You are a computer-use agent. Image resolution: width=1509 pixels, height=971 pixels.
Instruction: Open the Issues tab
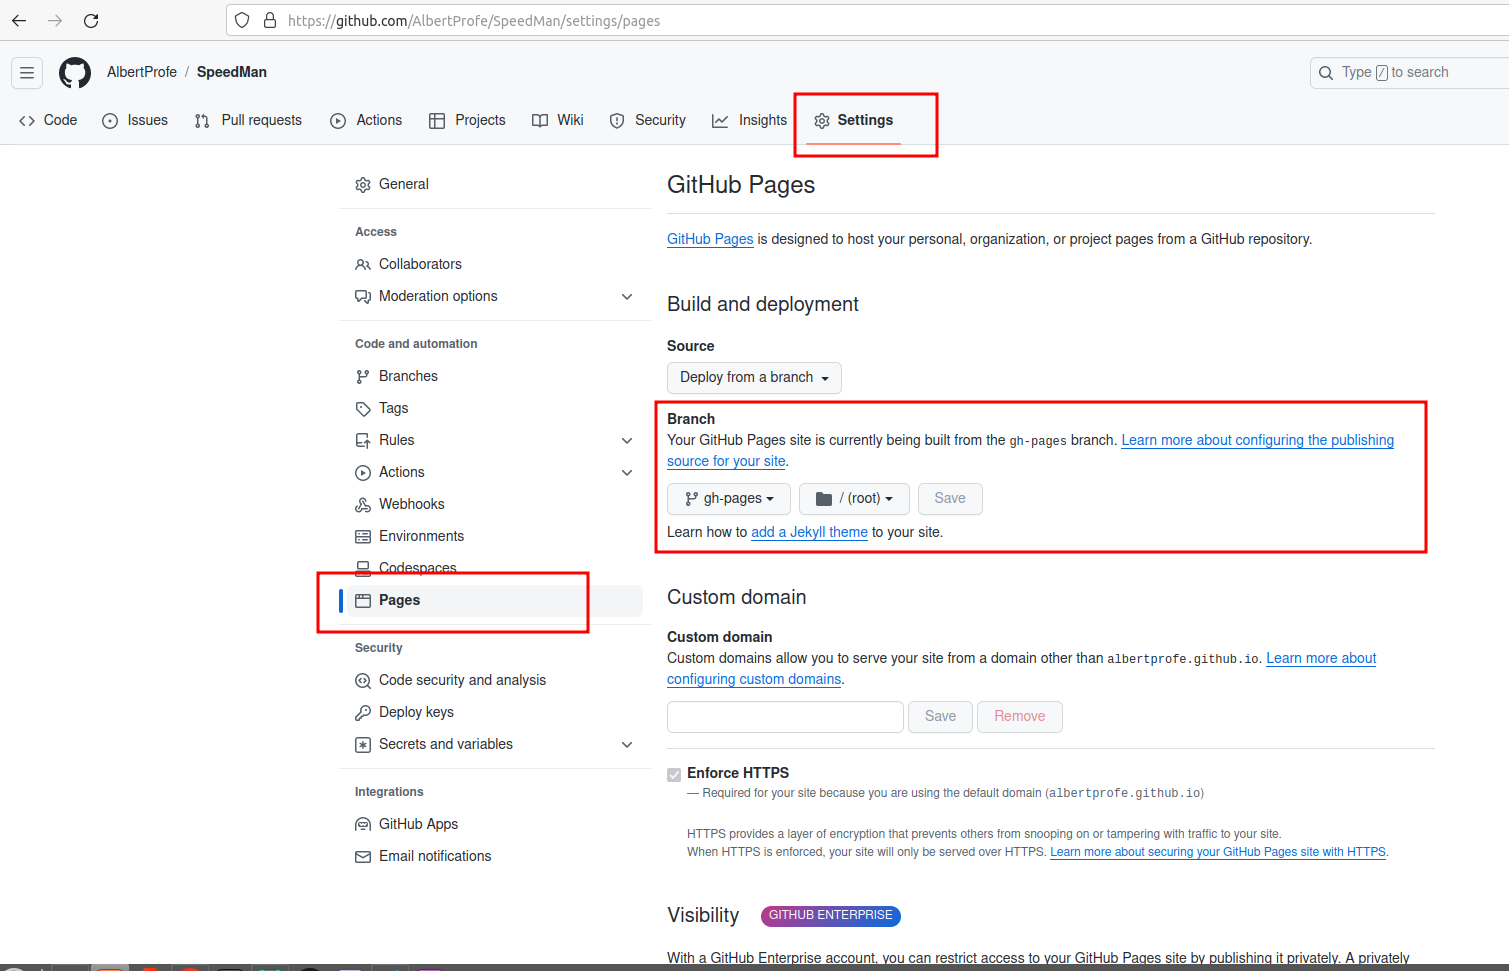tap(135, 120)
